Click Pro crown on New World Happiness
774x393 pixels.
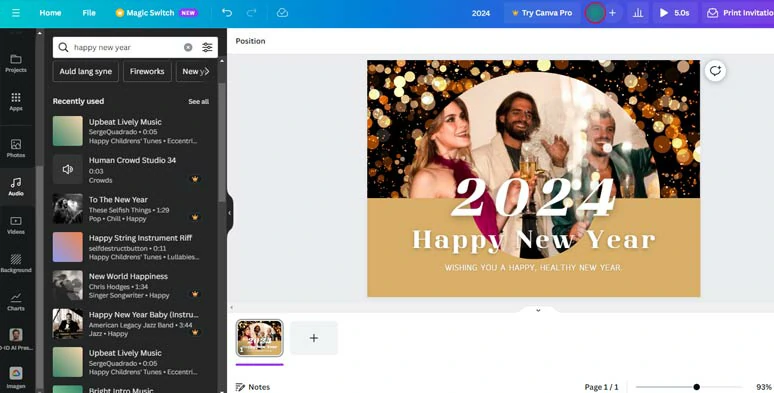click(195, 294)
